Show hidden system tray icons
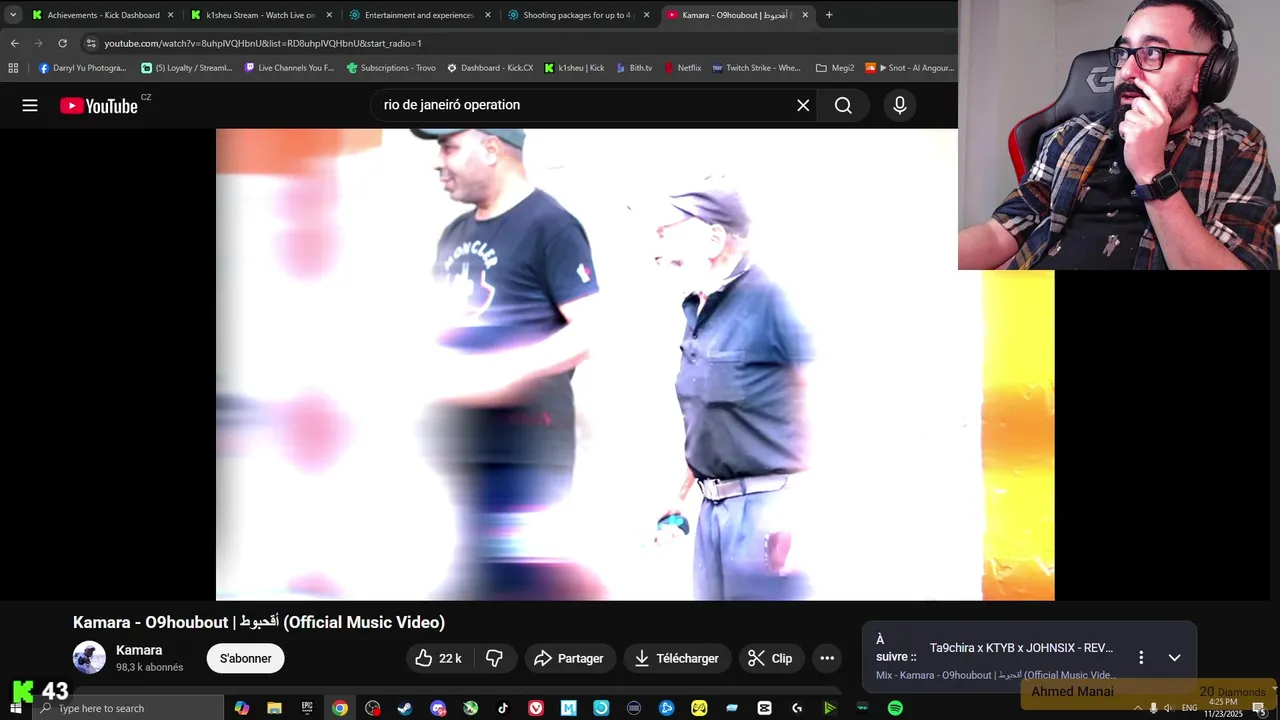 tap(1137, 708)
